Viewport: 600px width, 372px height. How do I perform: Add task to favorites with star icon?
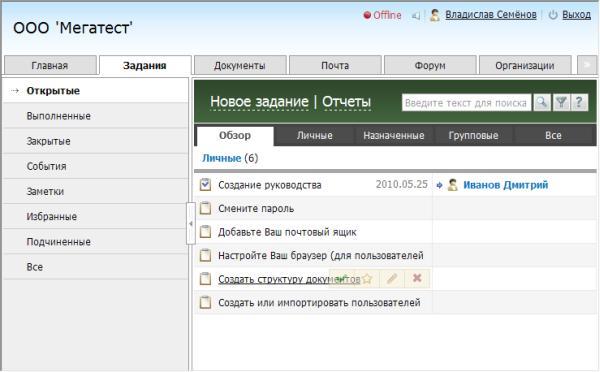coord(367,278)
